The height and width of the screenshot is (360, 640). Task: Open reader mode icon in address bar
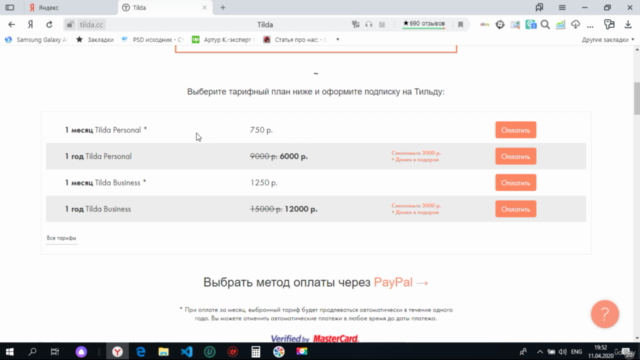382,24
